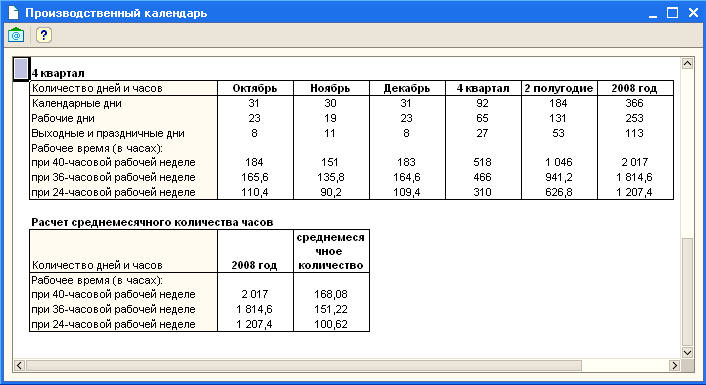
Task: Open the help question mark icon
Action: pyautogui.click(x=44, y=35)
